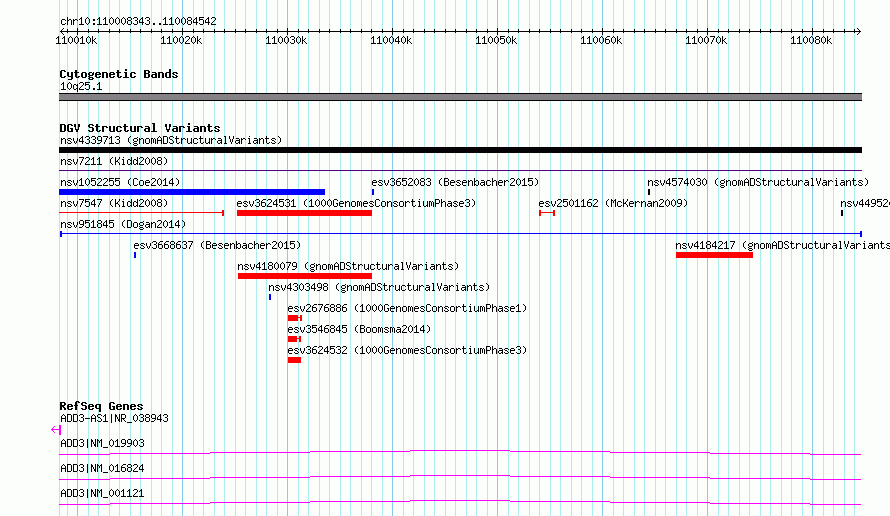Click the 10q25.1 band label
The width and height of the screenshot is (890, 516).
pyautogui.click(x=81, y=86)
